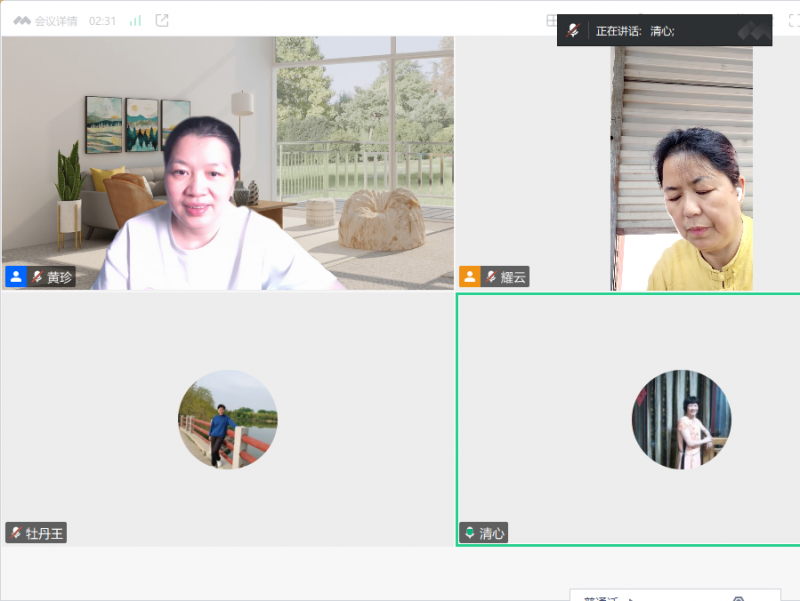Toggle 耀云's muted microphone indicator
Image resolution: width=800 pixels, height=601 pixels.
tap(491, 277)
